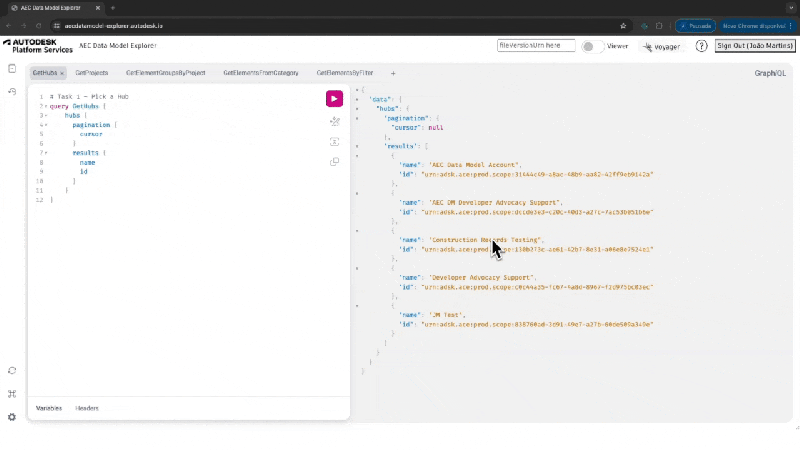Run the GetHubs query with the play button

pyautogui.click(x=334, y=98)
